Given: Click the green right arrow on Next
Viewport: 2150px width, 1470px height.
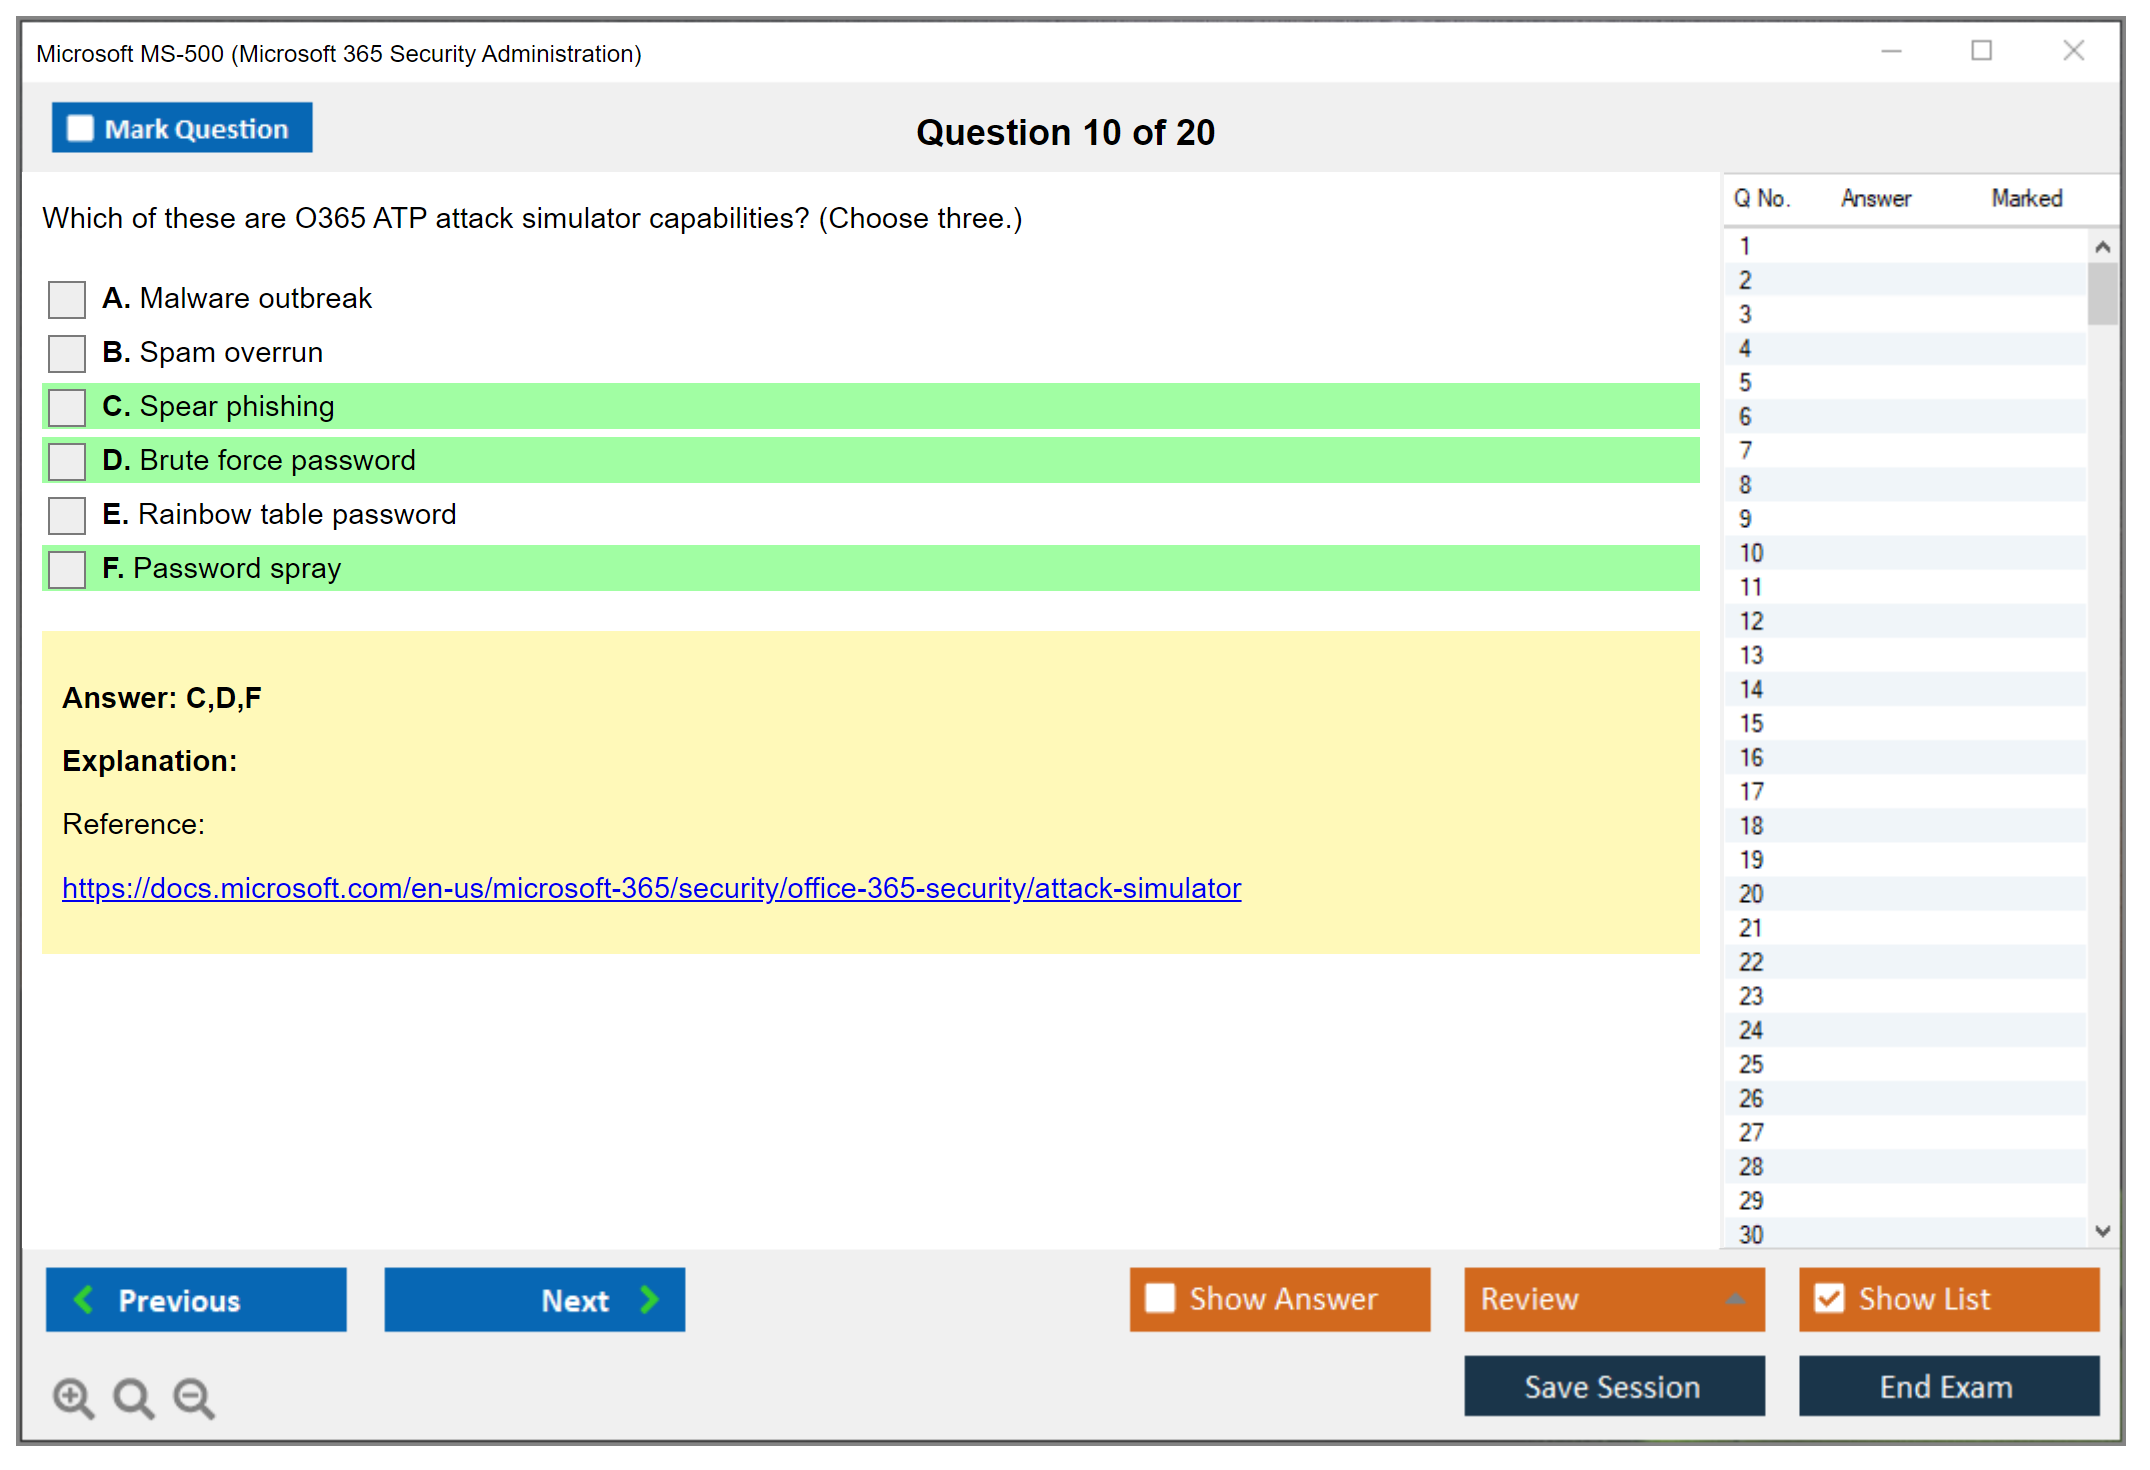Looking at the screenshot, I should click(649, 1299).
